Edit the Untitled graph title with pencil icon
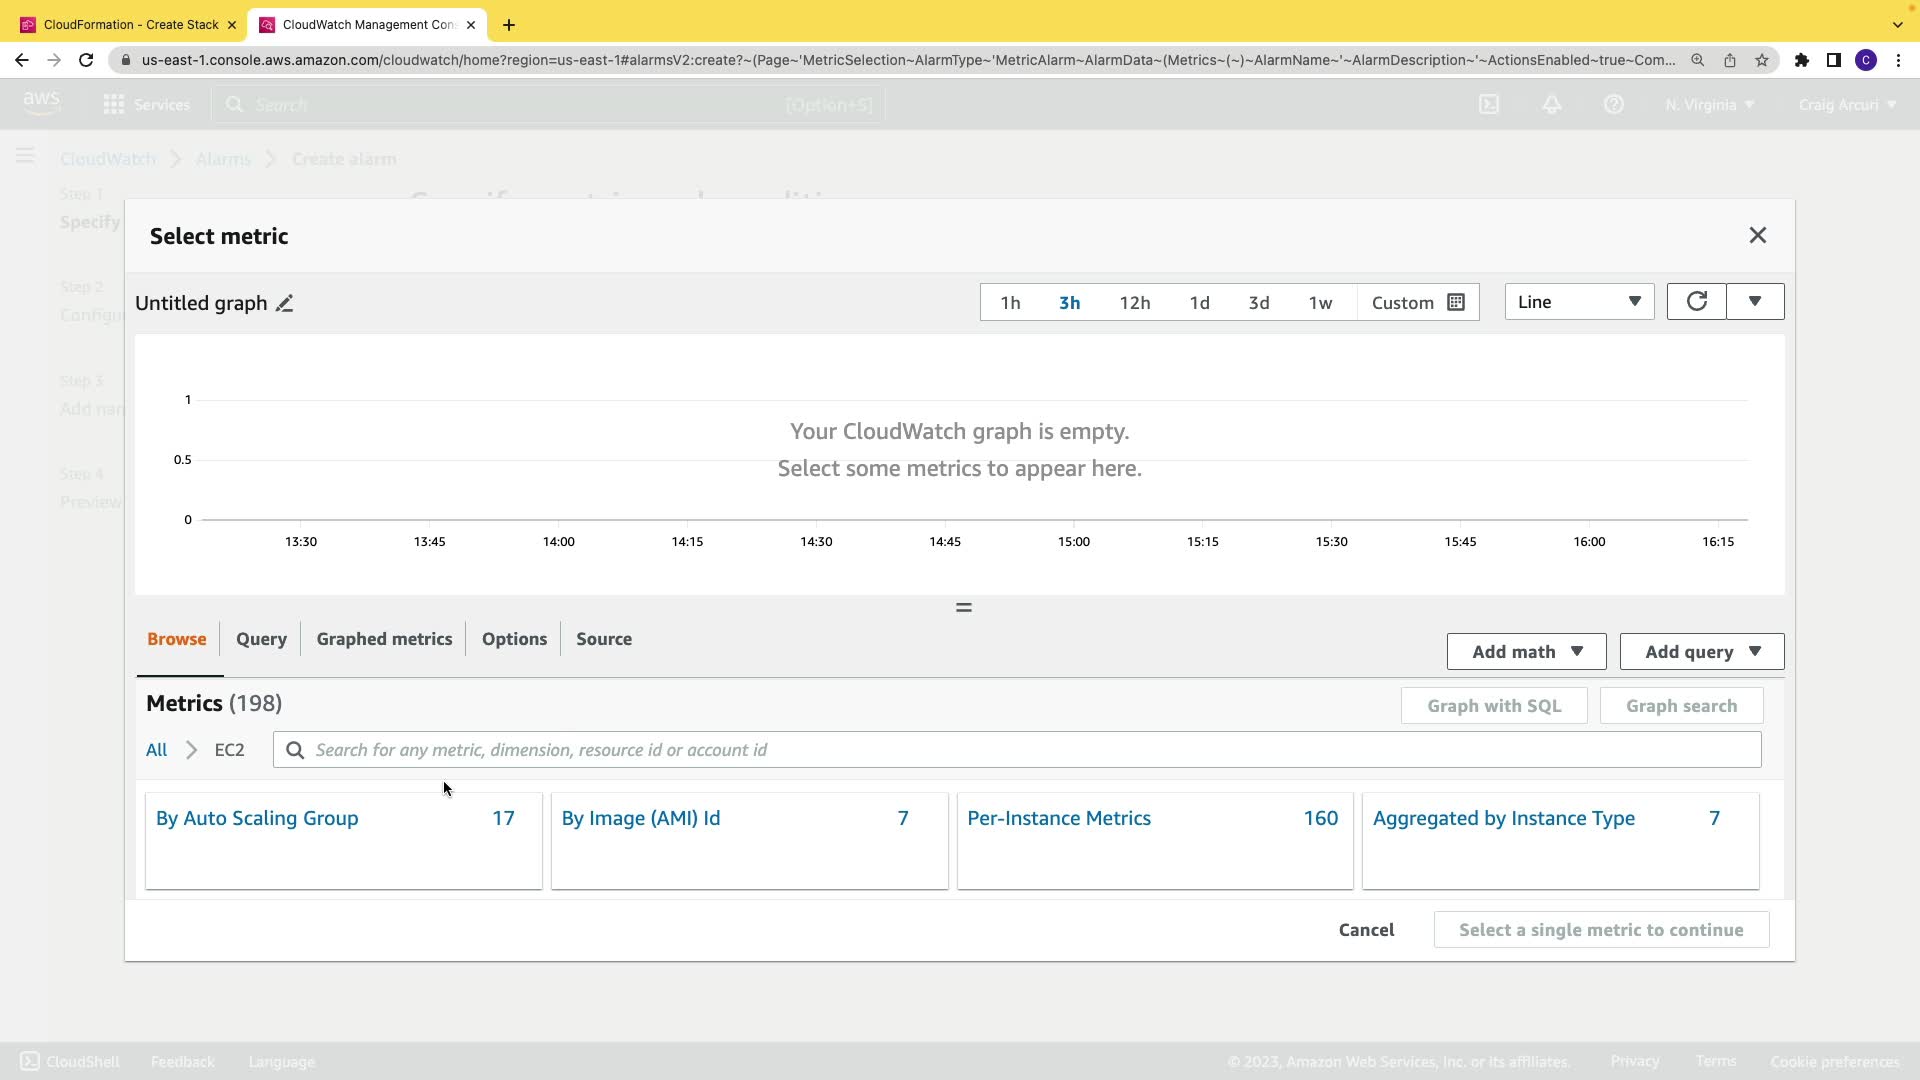The height and width of the screenshot is (1080, 1920). pos(285,304)
